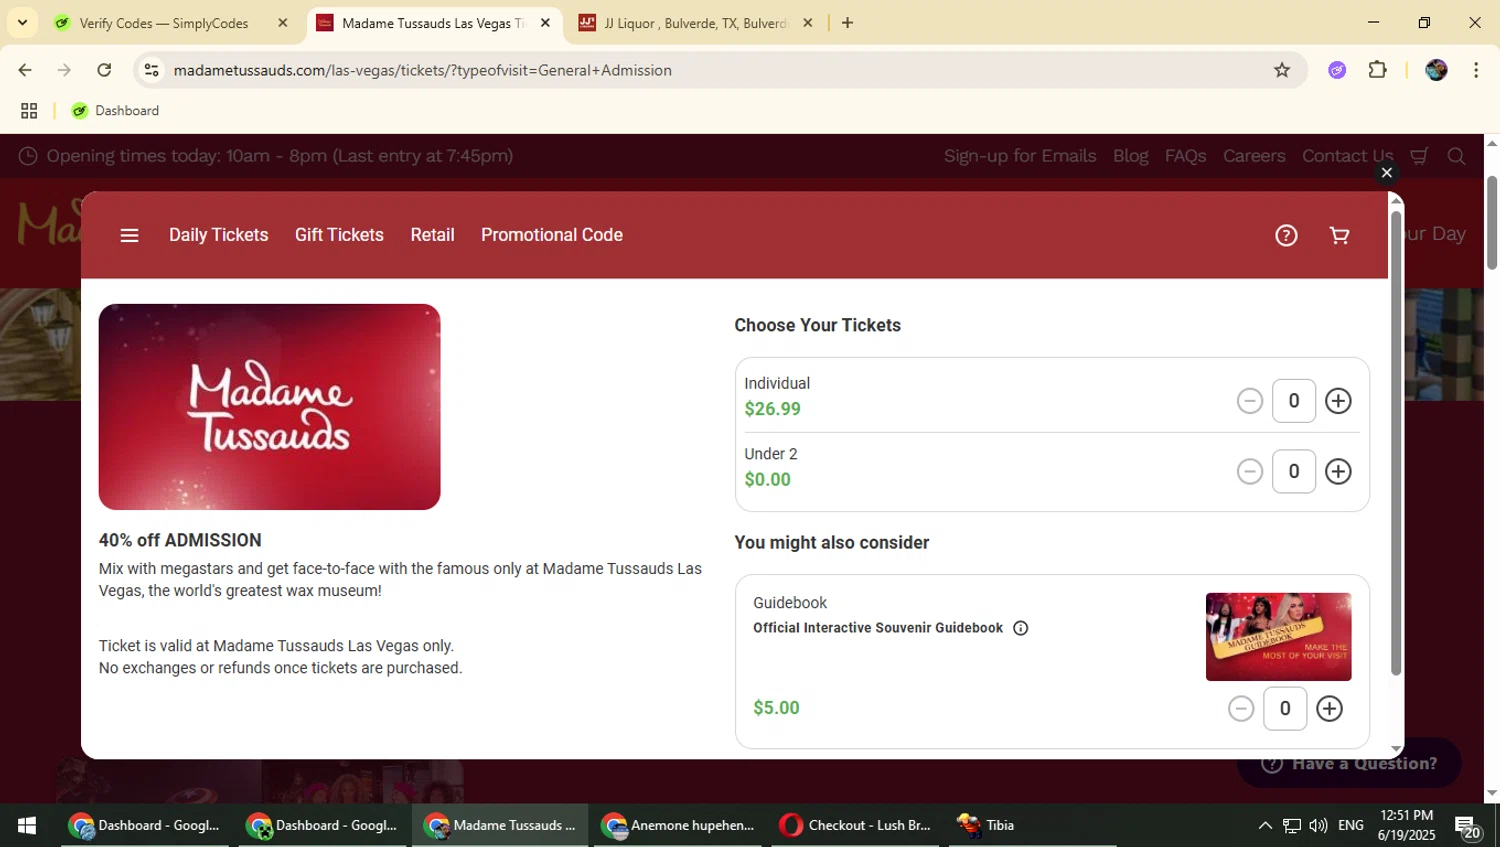The image size is (1500, 847).
Task: Open the Contact Us link
Action: pos(1347,156)
